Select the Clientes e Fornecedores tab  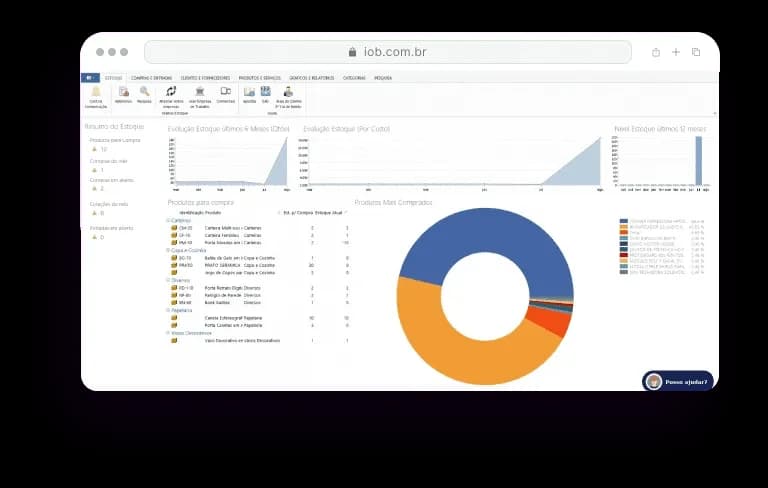point(205,77)
